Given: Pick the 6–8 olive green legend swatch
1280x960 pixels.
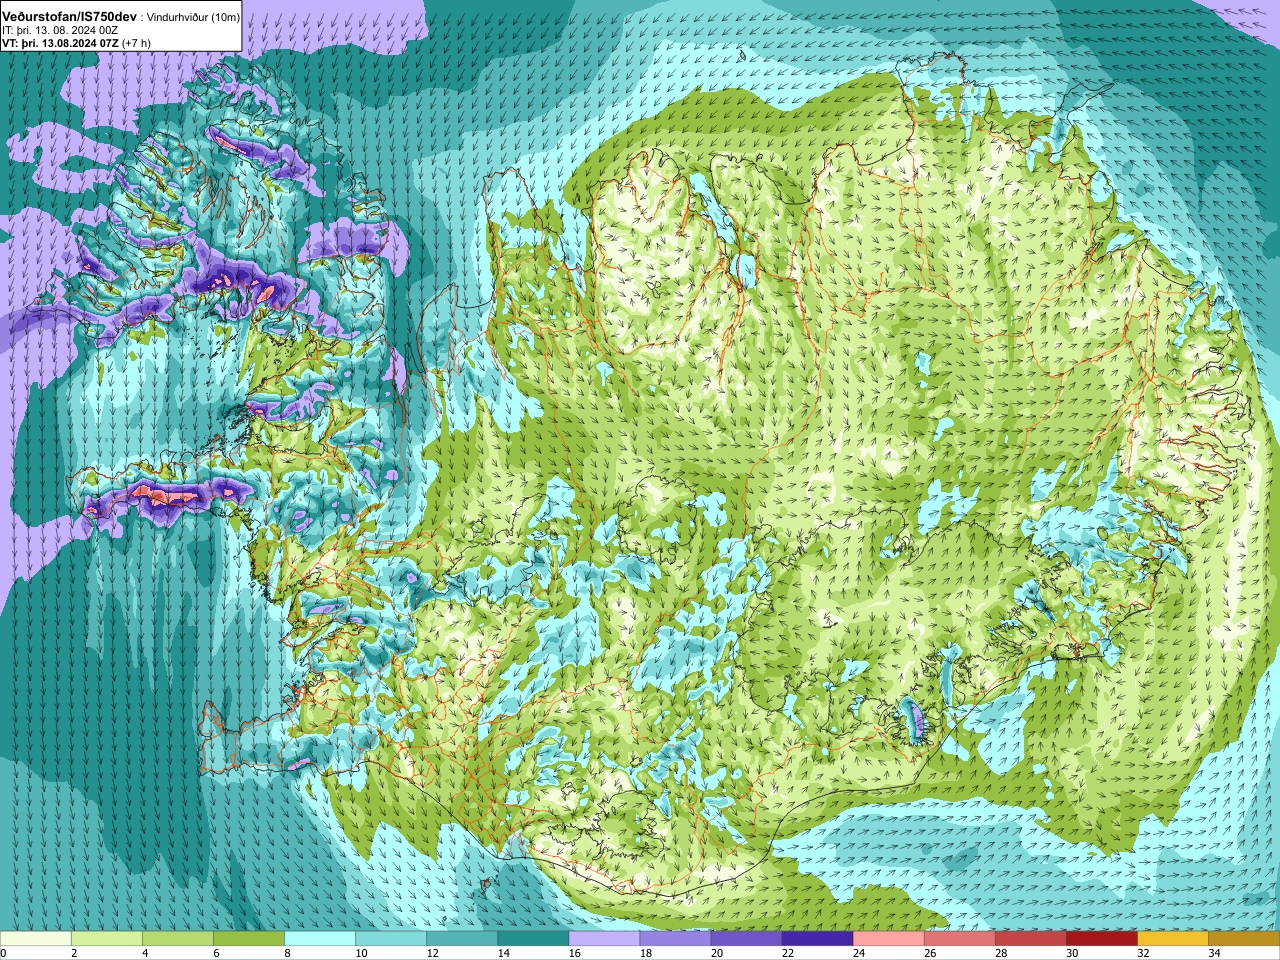Looking at the screenshot, I should (x=249, y=940).
